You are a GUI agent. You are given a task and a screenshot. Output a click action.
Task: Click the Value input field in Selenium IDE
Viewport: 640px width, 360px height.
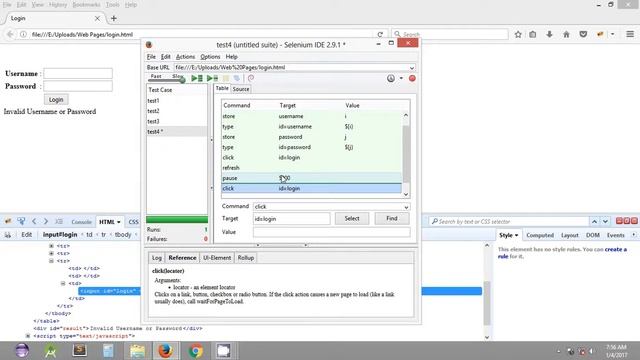pos(331,232)
